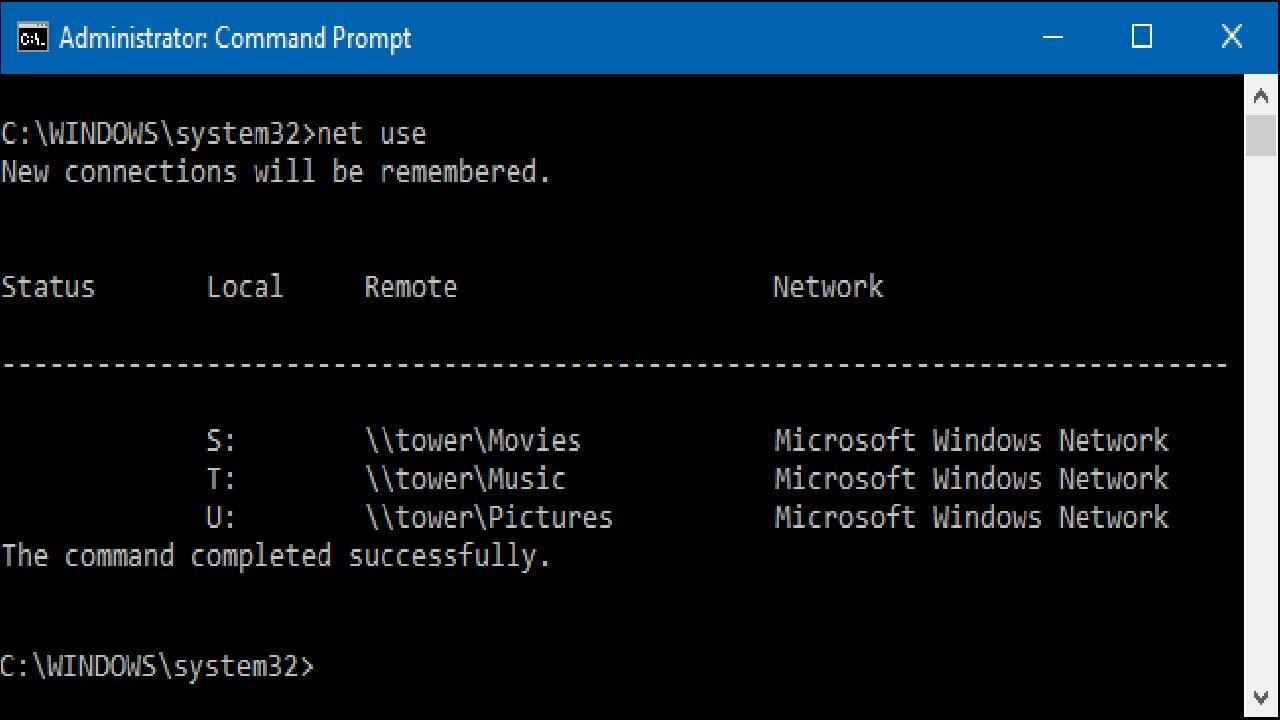Click the "Local" column header
This screenshot has width=1280, height=720.
click(x=244, y=287)
